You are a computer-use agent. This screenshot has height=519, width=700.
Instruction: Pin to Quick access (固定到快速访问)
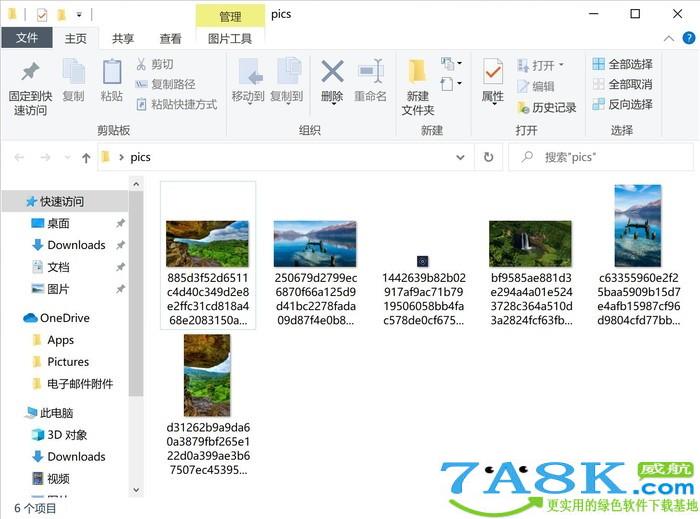[30, 89]
